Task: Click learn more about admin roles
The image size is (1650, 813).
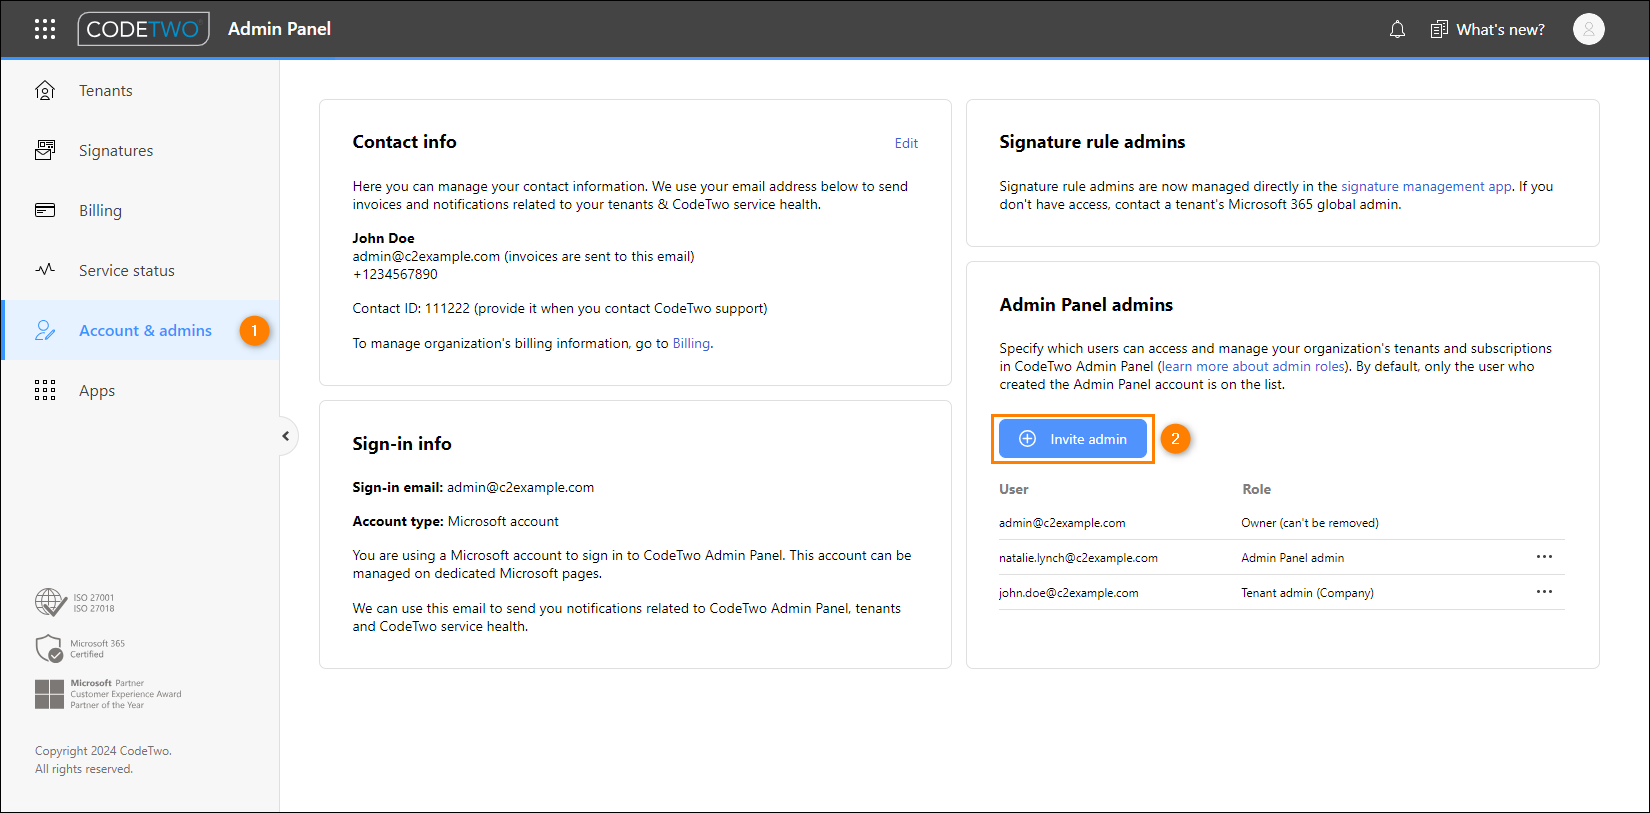Action: click(1254, 366)
